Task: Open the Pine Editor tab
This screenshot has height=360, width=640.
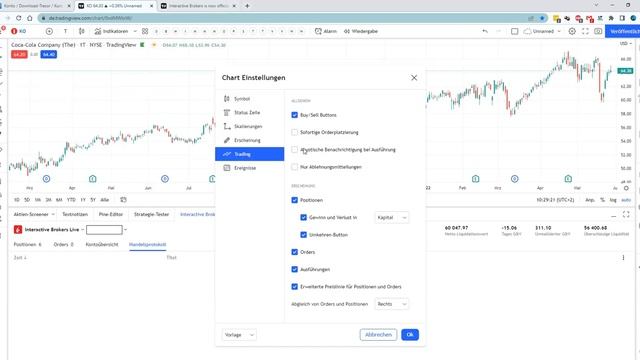Action: click(x=111, y=214)
